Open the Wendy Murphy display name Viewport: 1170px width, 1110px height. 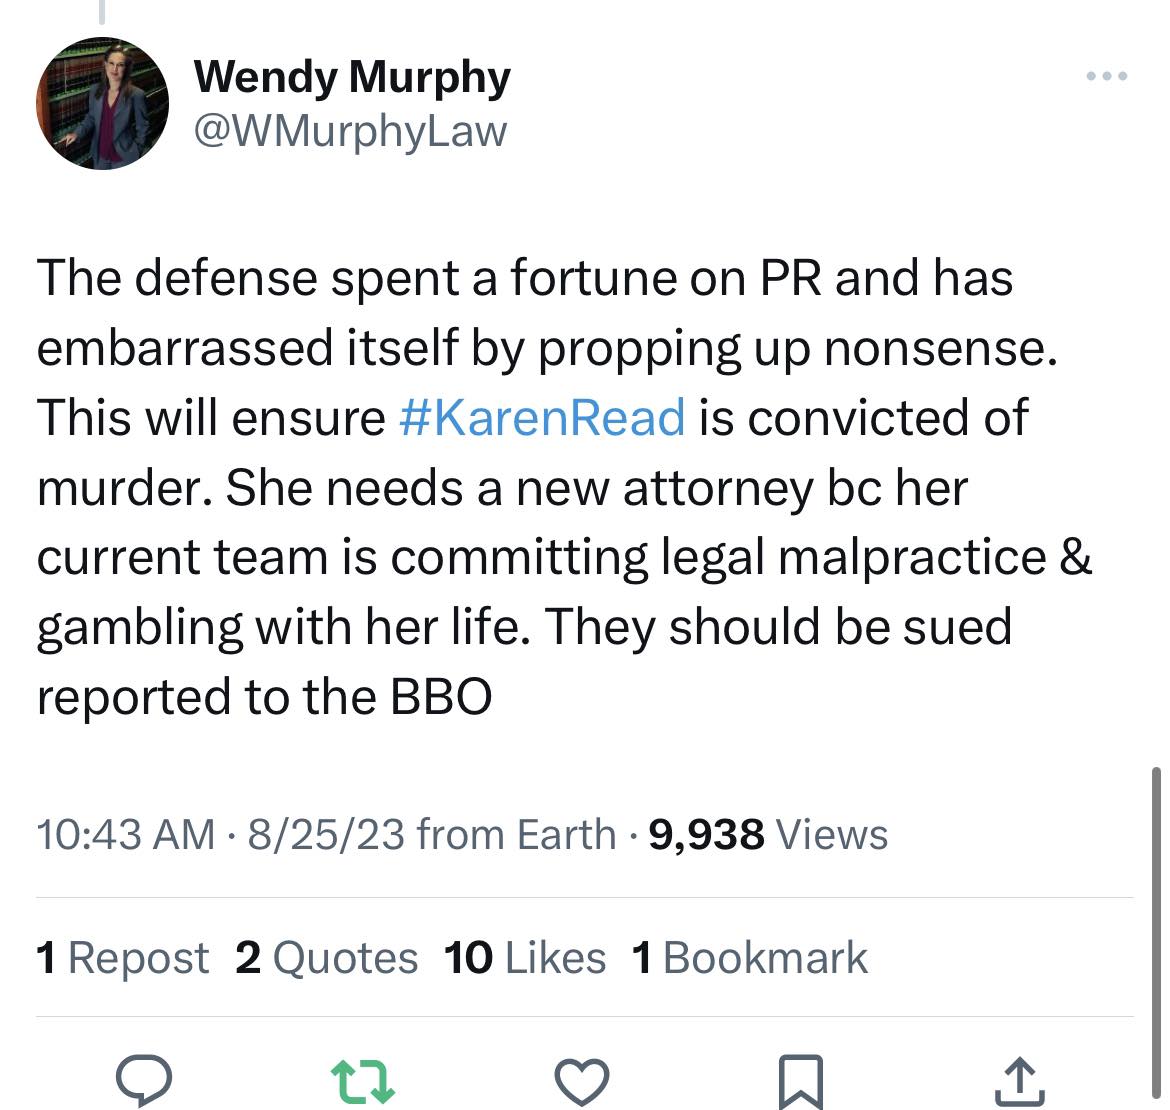tap(351, 77)
